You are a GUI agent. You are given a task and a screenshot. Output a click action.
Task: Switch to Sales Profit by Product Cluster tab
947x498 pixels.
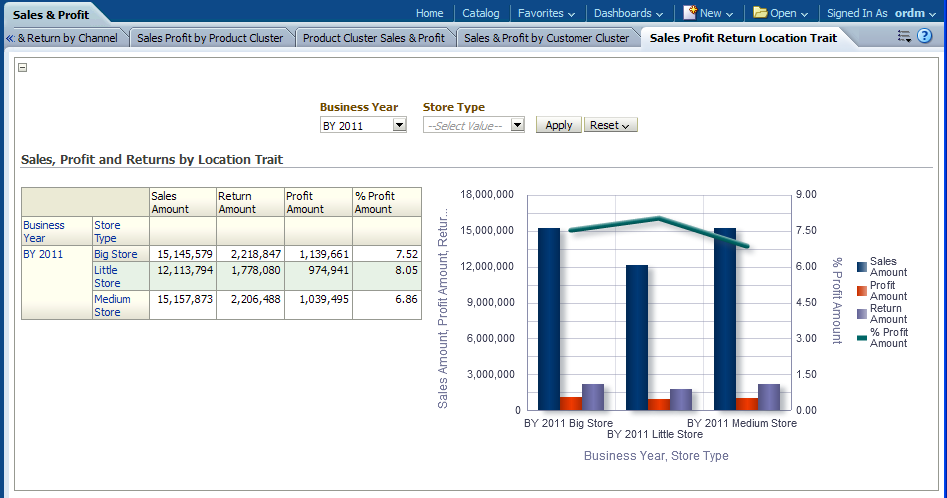[x=210, y=38]
